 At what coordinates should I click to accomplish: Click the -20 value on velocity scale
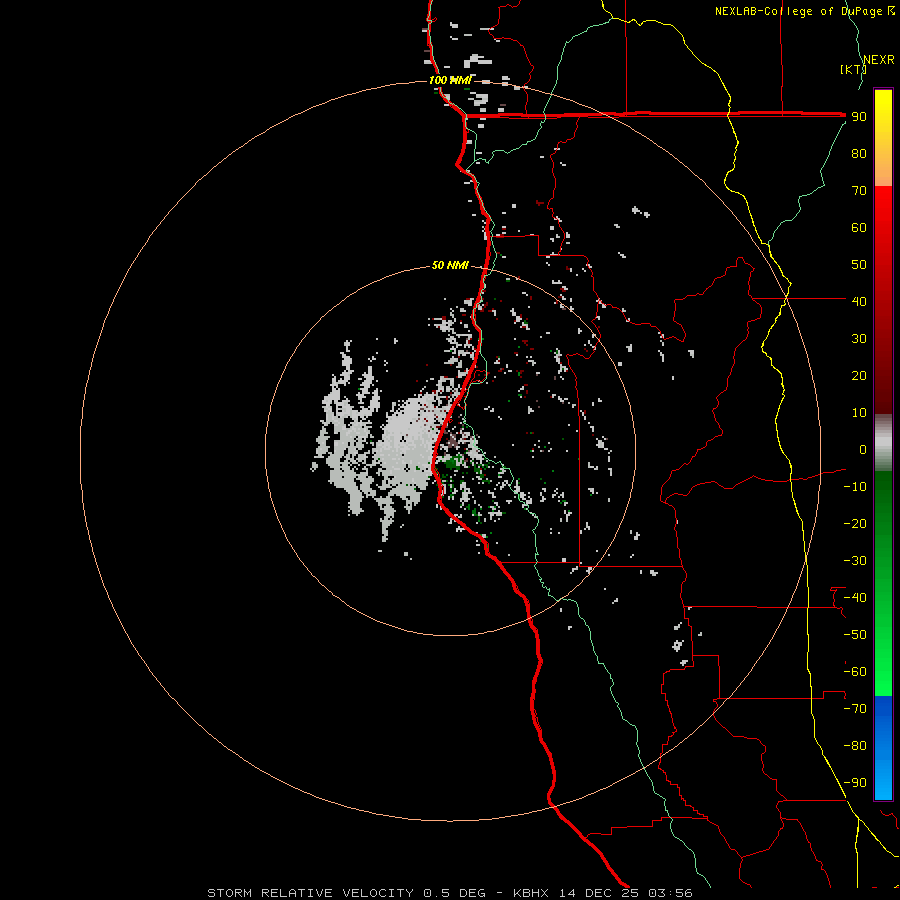coord(855,523)
